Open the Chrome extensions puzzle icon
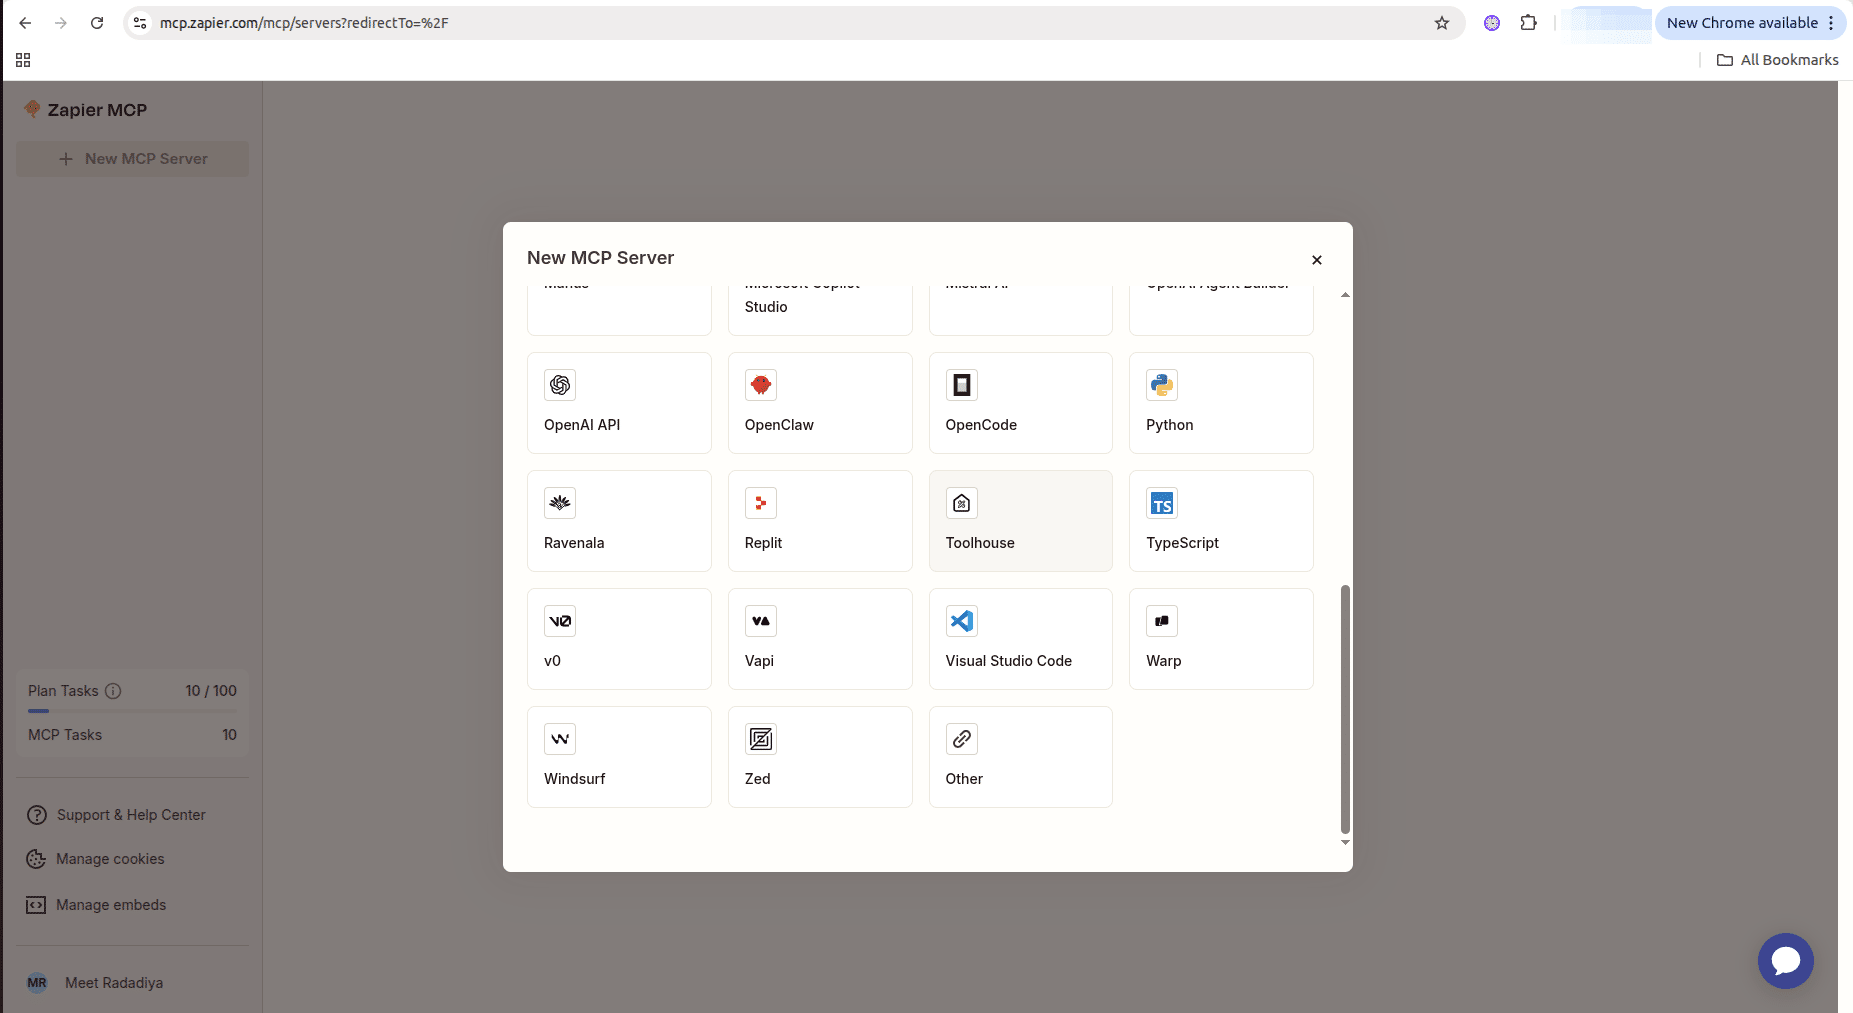This screenshot has width=1853, height=1013. click(x=1529, y=23)
